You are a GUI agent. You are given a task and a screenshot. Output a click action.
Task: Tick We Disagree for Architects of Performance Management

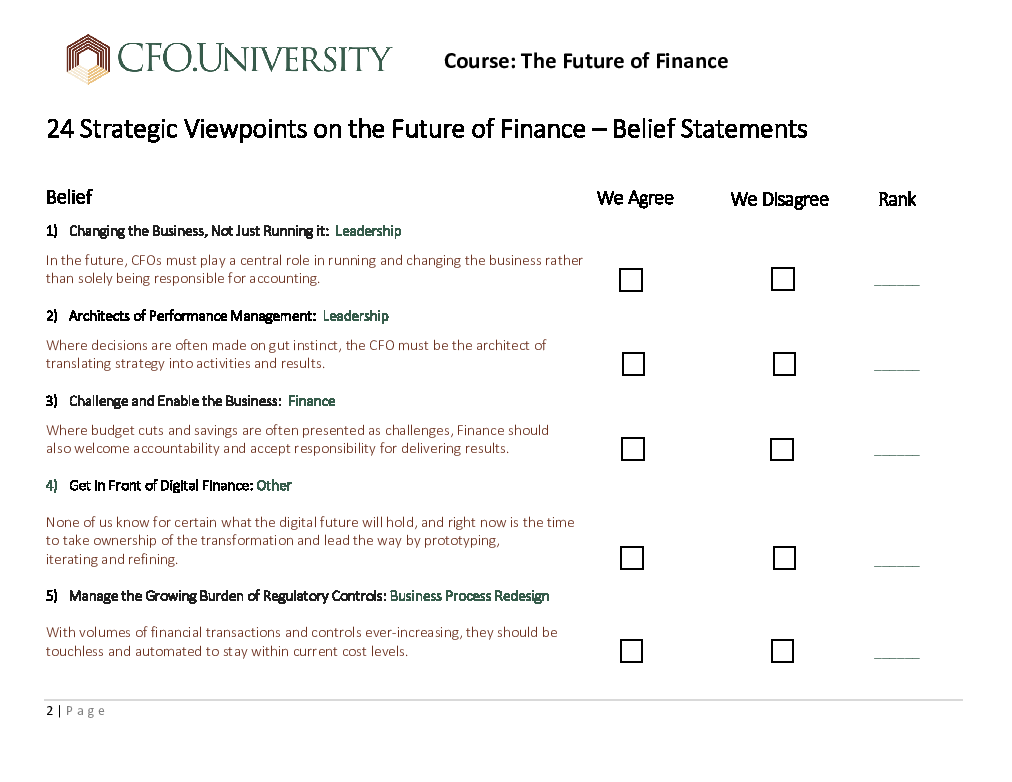pyautogui.click(x=784, y=364)
